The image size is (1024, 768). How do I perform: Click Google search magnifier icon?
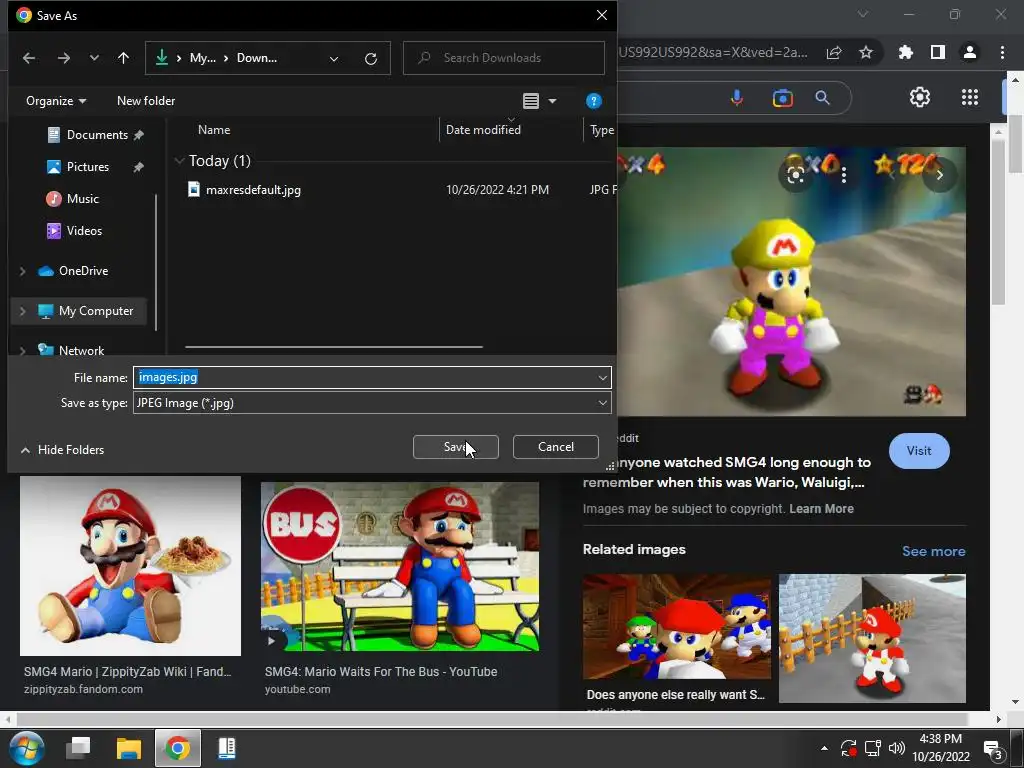coord(823,98)
